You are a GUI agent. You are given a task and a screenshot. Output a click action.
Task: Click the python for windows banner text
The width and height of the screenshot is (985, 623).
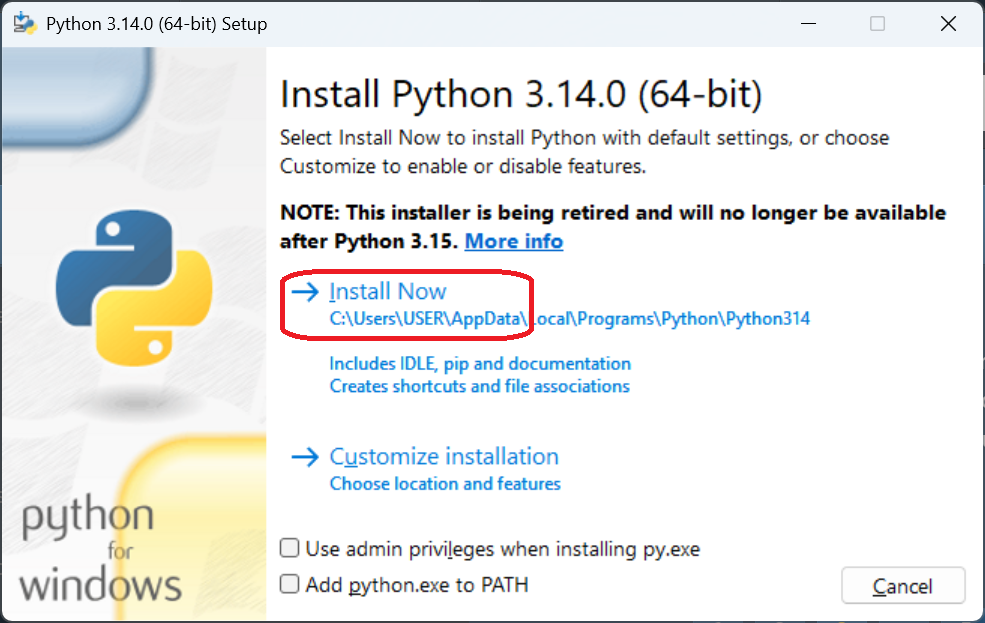pyautogui.click(x=100, y=550)
